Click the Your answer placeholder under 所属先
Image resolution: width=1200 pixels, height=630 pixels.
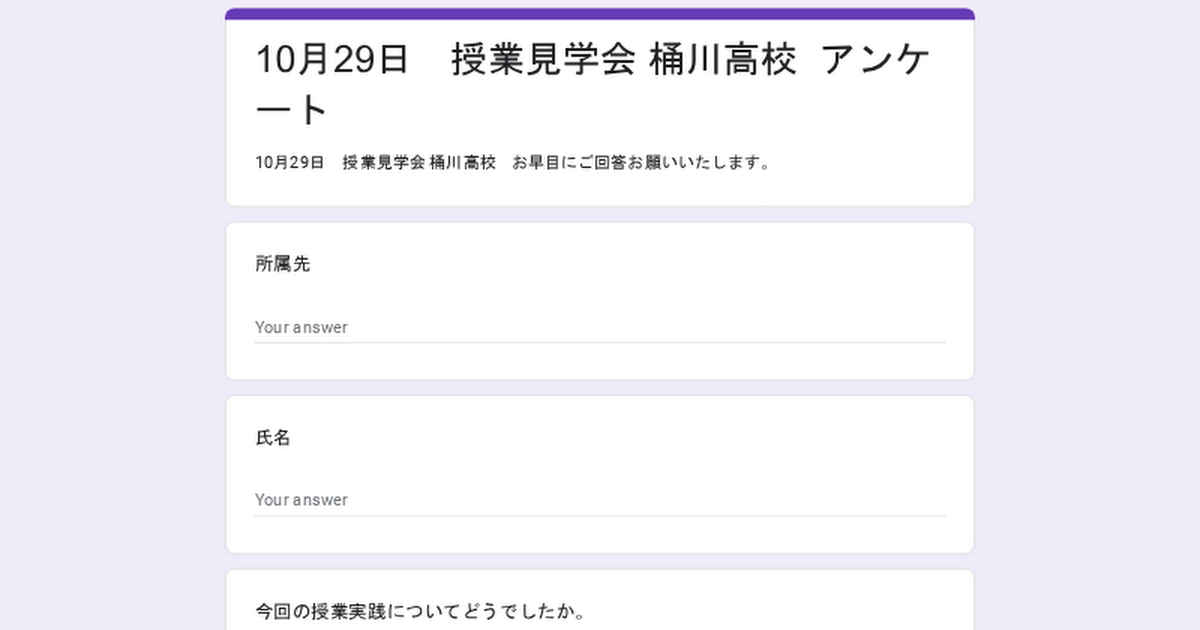pyautogui.click(x=301, y=327)
